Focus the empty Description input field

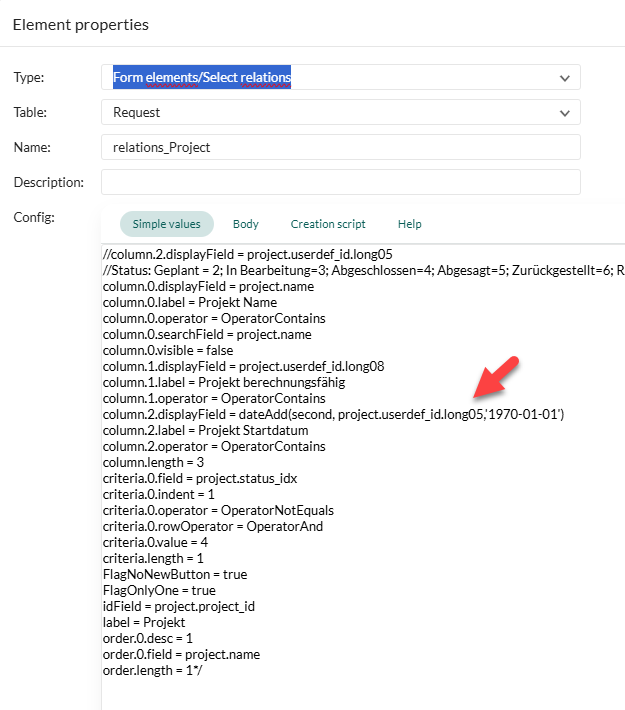(340, 182)
